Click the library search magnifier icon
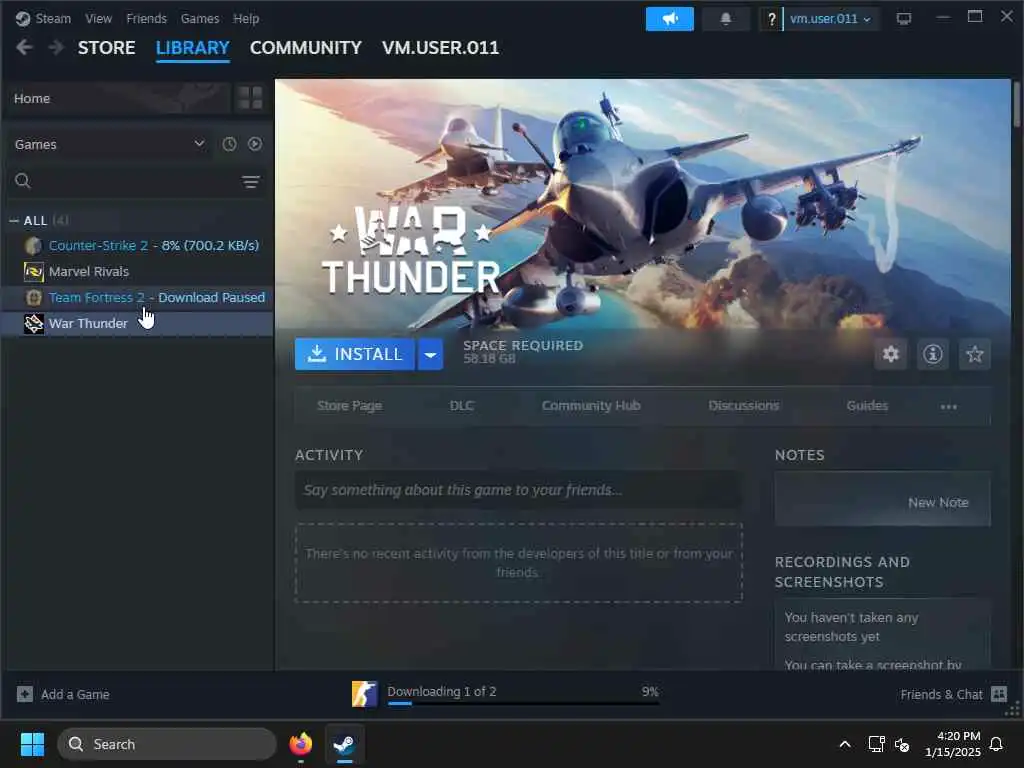 tap(23, 181)
